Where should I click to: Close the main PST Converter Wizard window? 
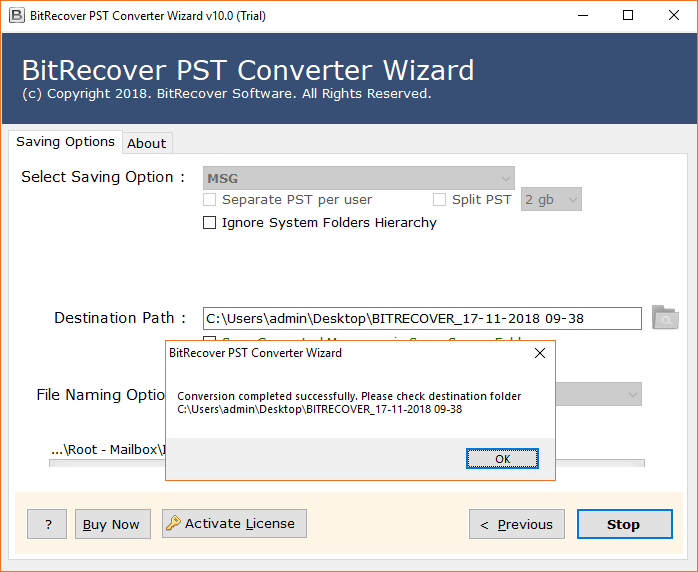click(x=674, y=16)
